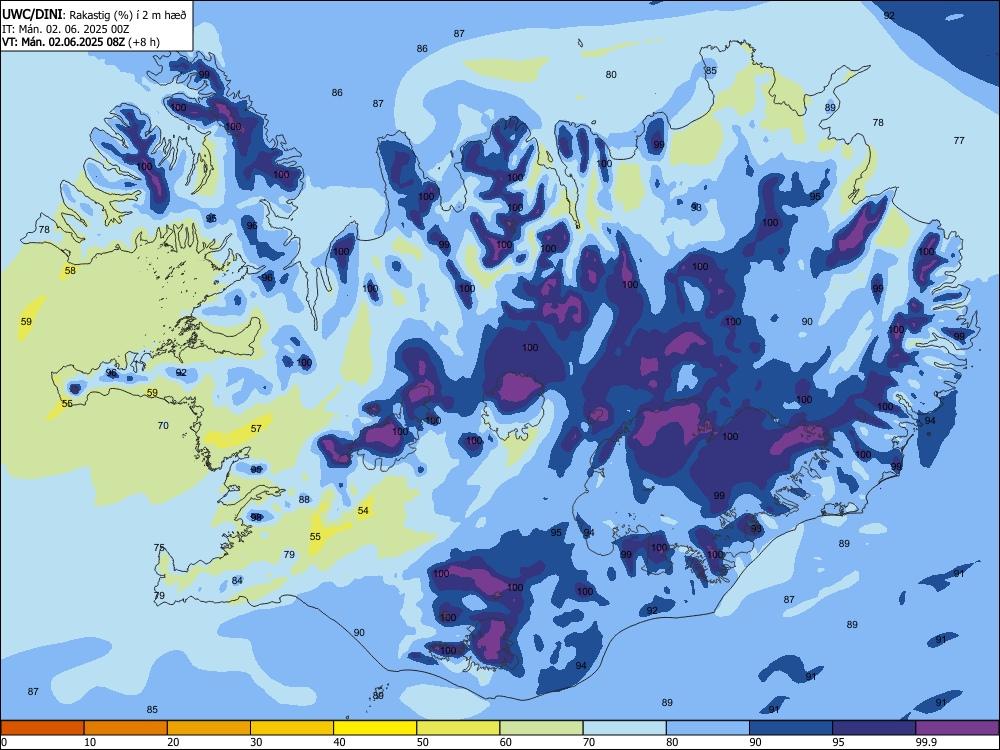The width and height of the screenshot is (1000, 750).
Task: Click the humidity value '84' on the map
Action: [x=237, y=580]
